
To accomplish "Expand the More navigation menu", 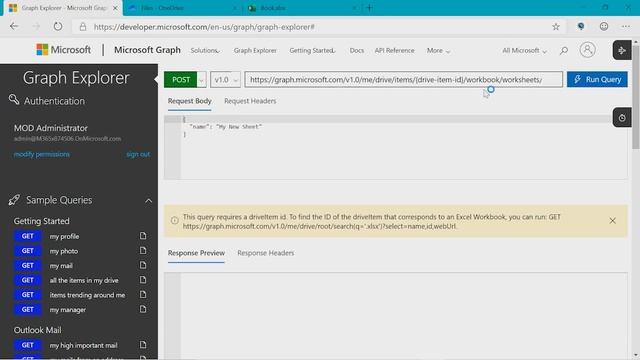I will (x=438, y=51).
